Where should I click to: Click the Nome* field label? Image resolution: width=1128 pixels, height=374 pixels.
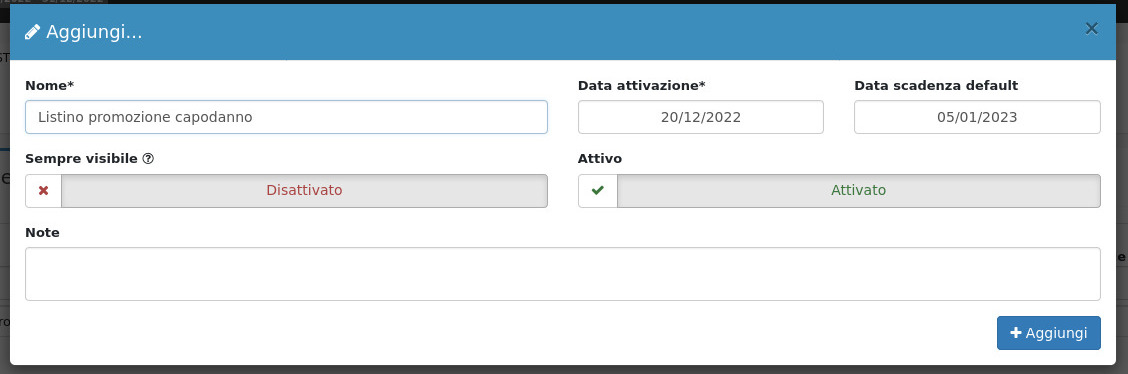pos(50,86)
